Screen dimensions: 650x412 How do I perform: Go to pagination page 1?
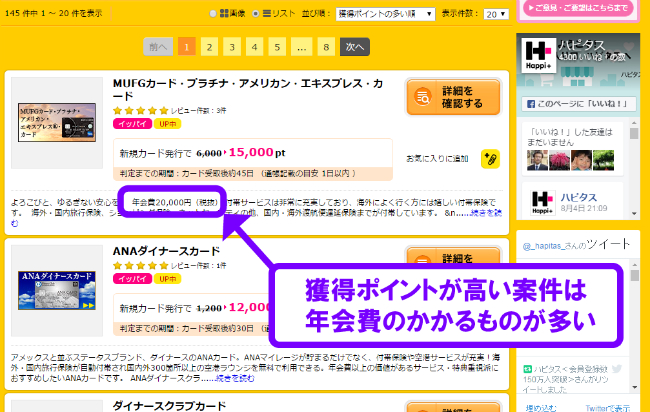click(187, 47)
